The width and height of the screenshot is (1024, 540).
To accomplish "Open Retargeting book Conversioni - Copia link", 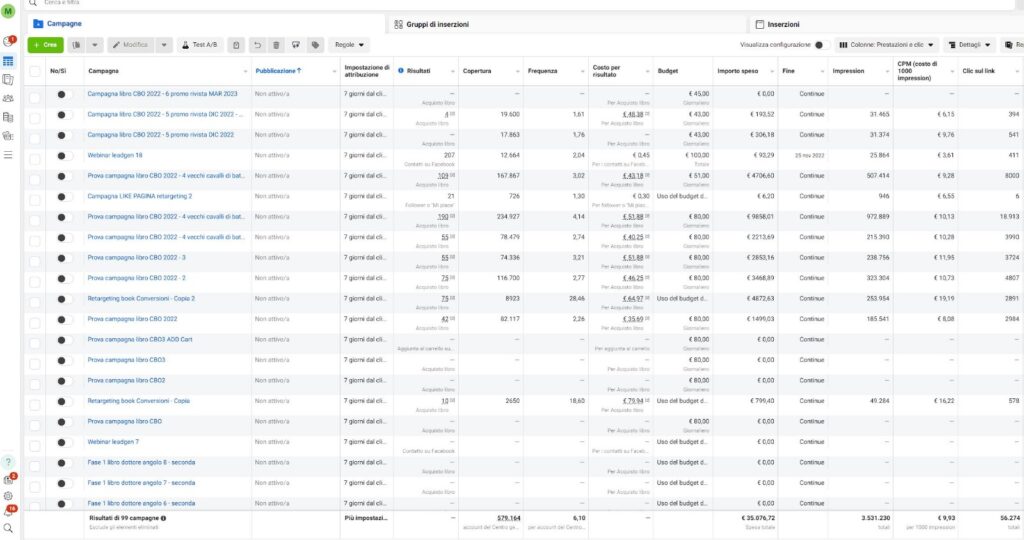I will click(x=138, y=401).
